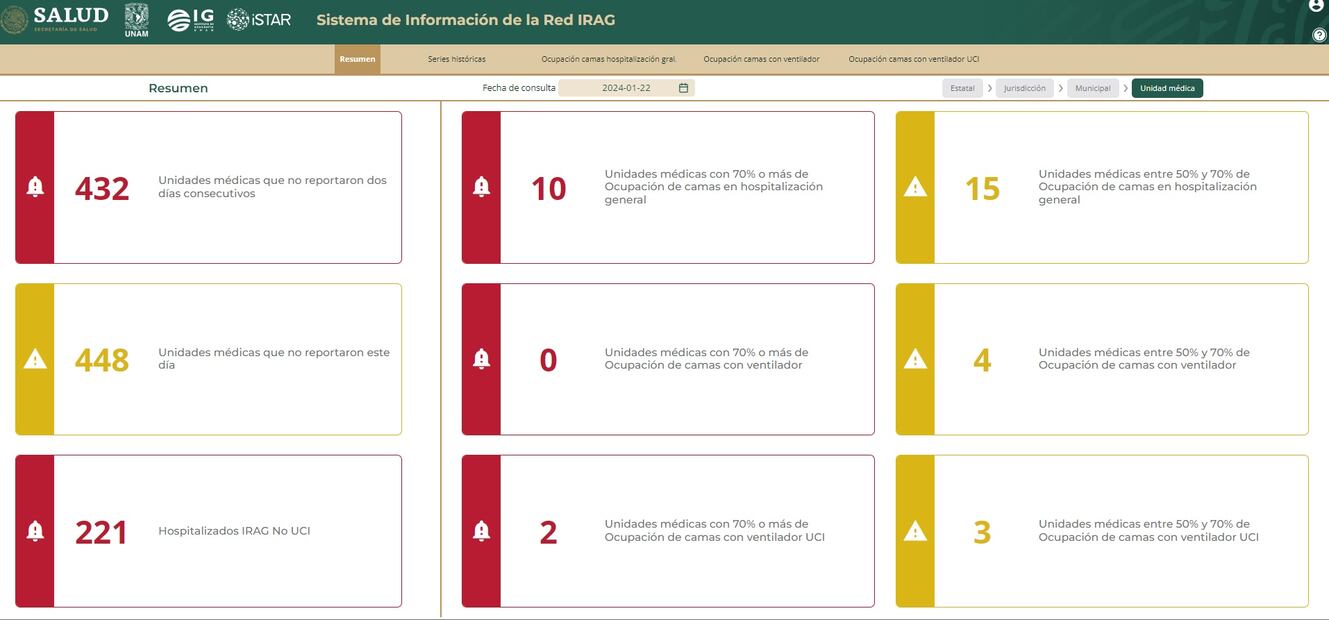The image size is (1329, 620).
Task: Open the user account icon
Action: pyautogui.click(x=1316, y=6)
